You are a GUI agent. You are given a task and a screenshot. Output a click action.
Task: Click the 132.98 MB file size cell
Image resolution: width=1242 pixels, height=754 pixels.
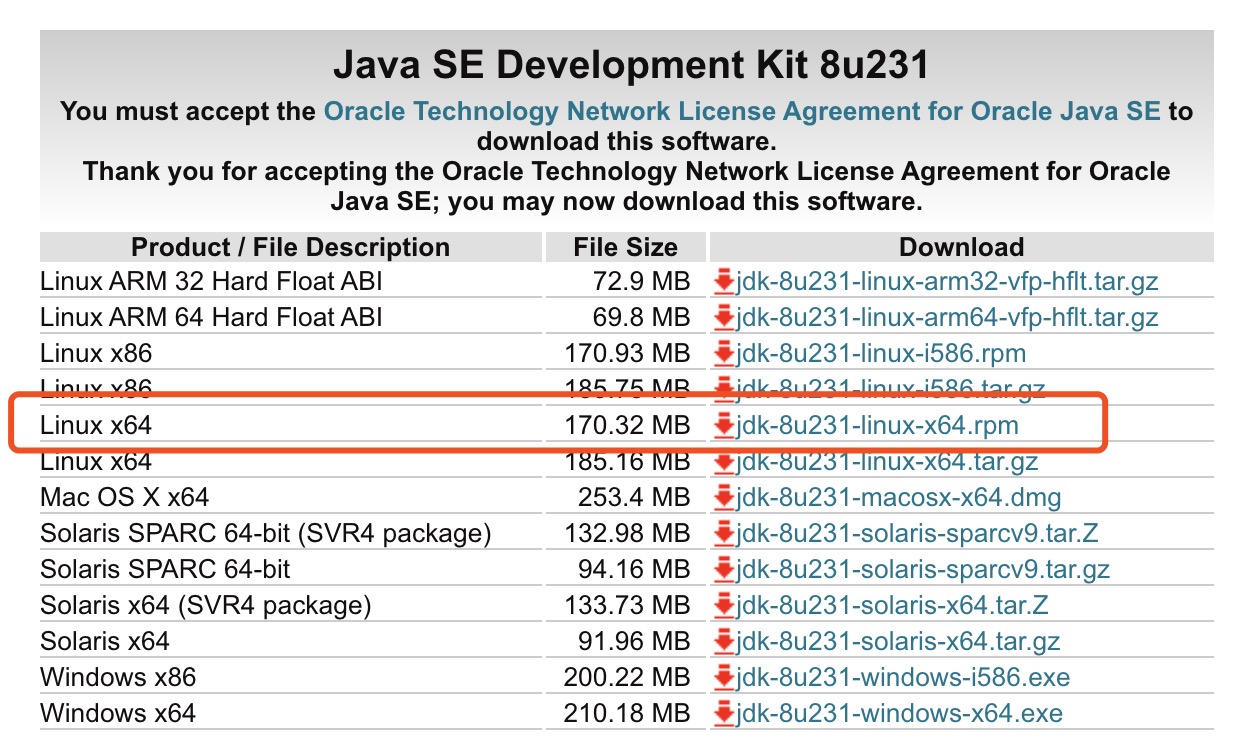coord(626,534)
